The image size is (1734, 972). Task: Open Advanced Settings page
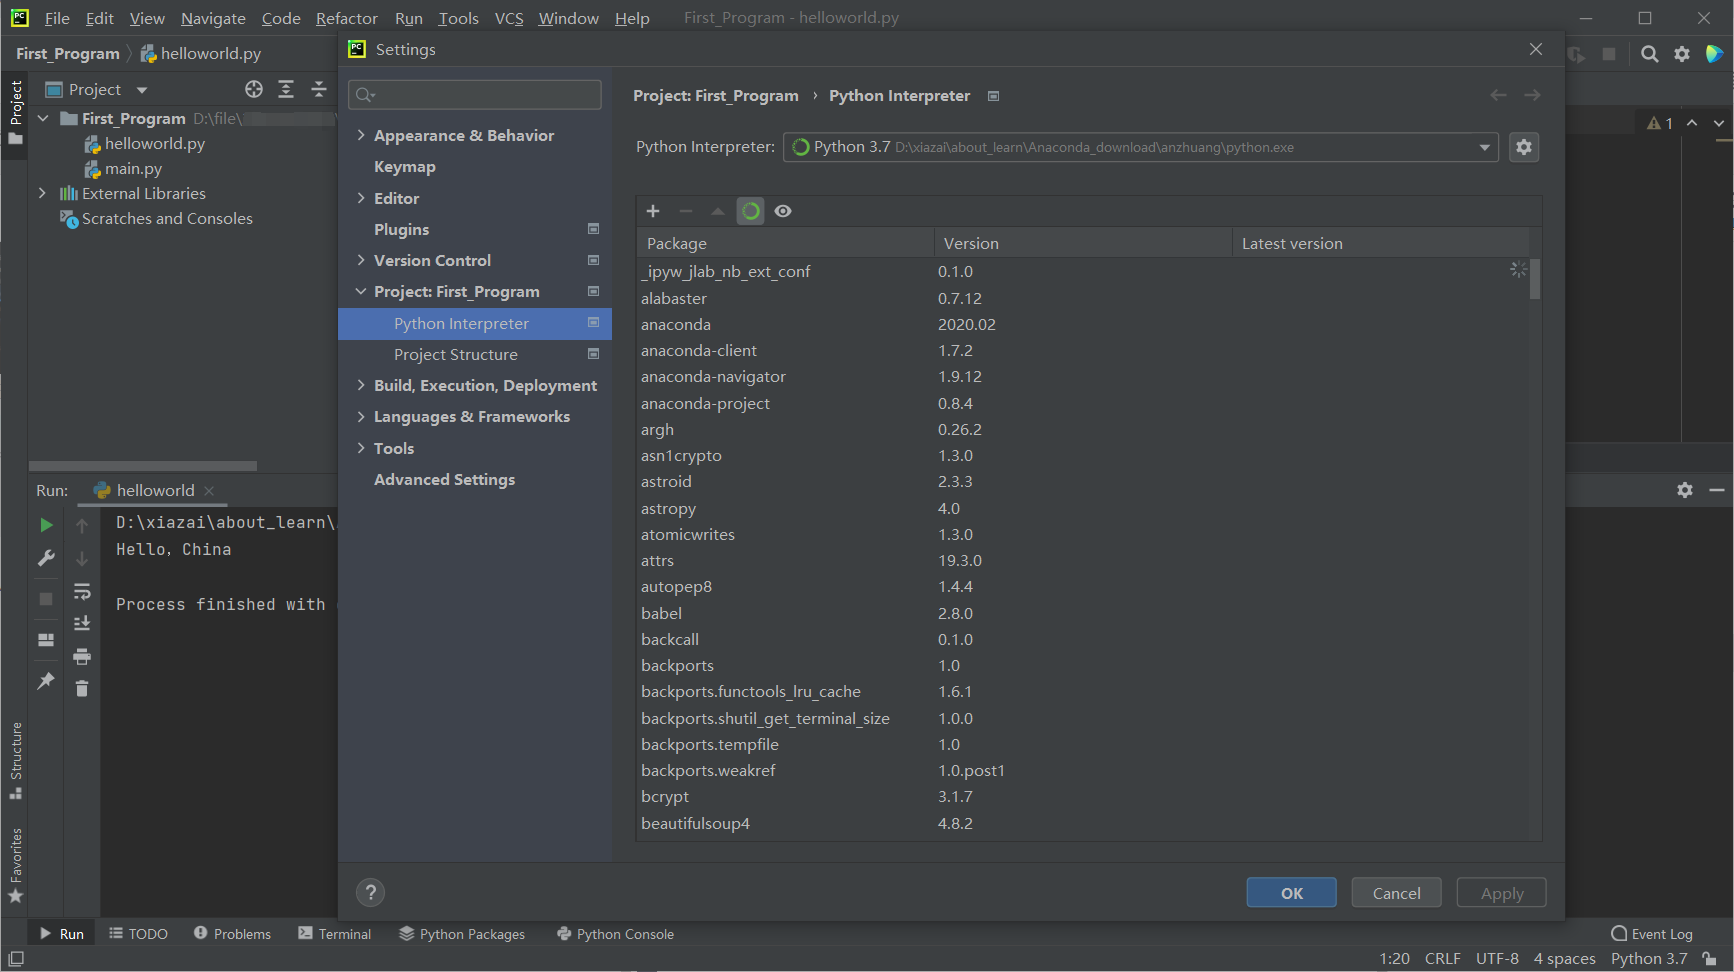pyautogui.click(x=444, y=479)
